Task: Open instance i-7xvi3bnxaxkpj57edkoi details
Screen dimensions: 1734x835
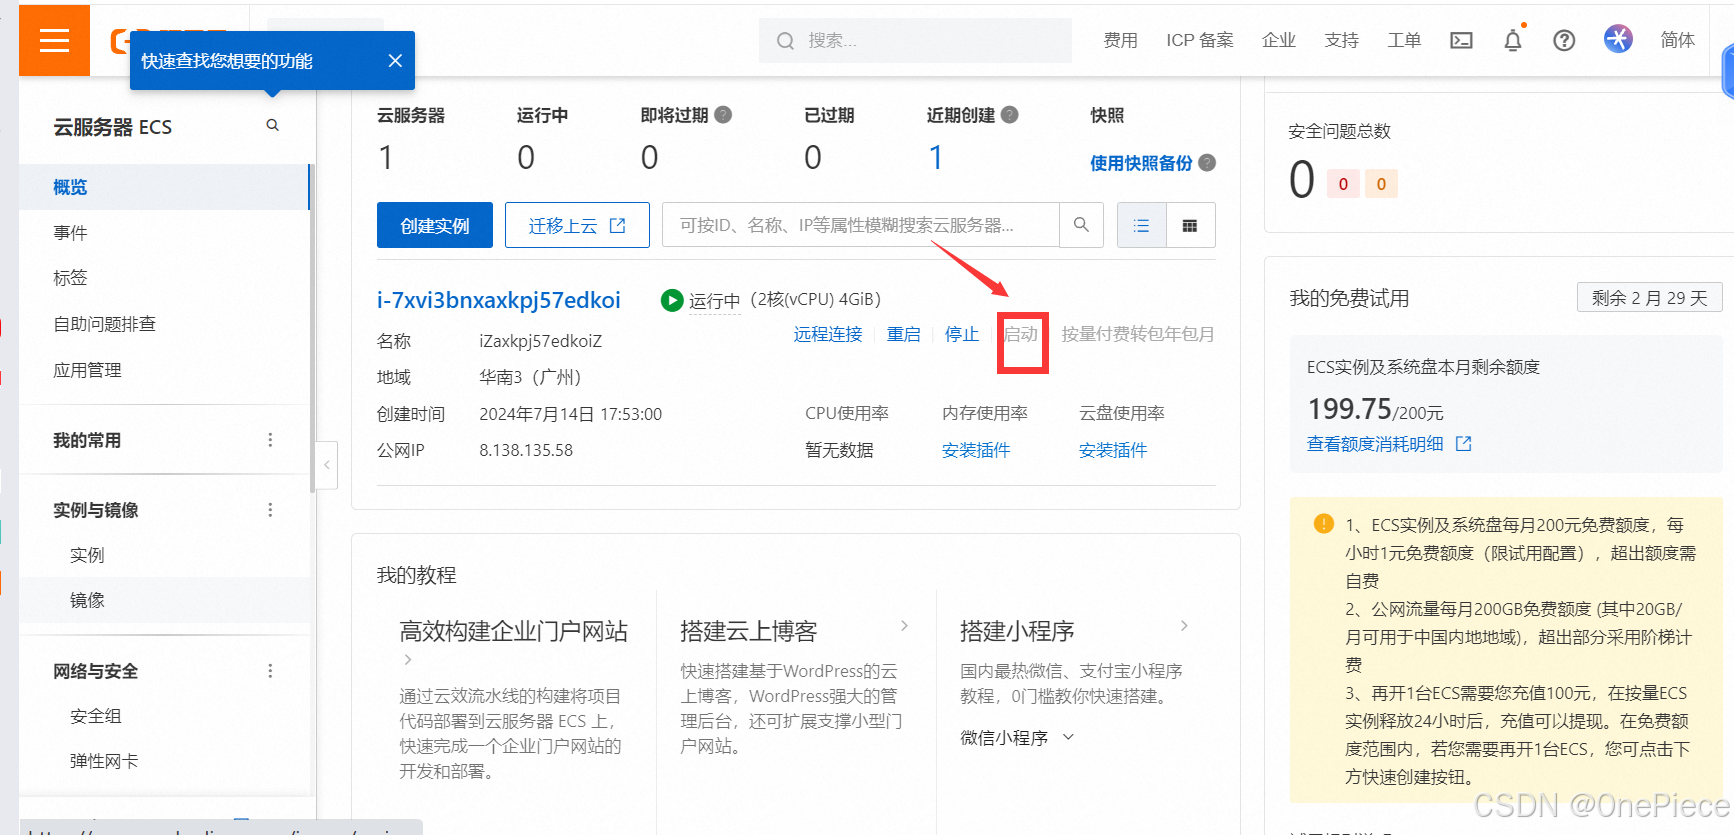Action: pyautogui.click(x=499, y=300)
